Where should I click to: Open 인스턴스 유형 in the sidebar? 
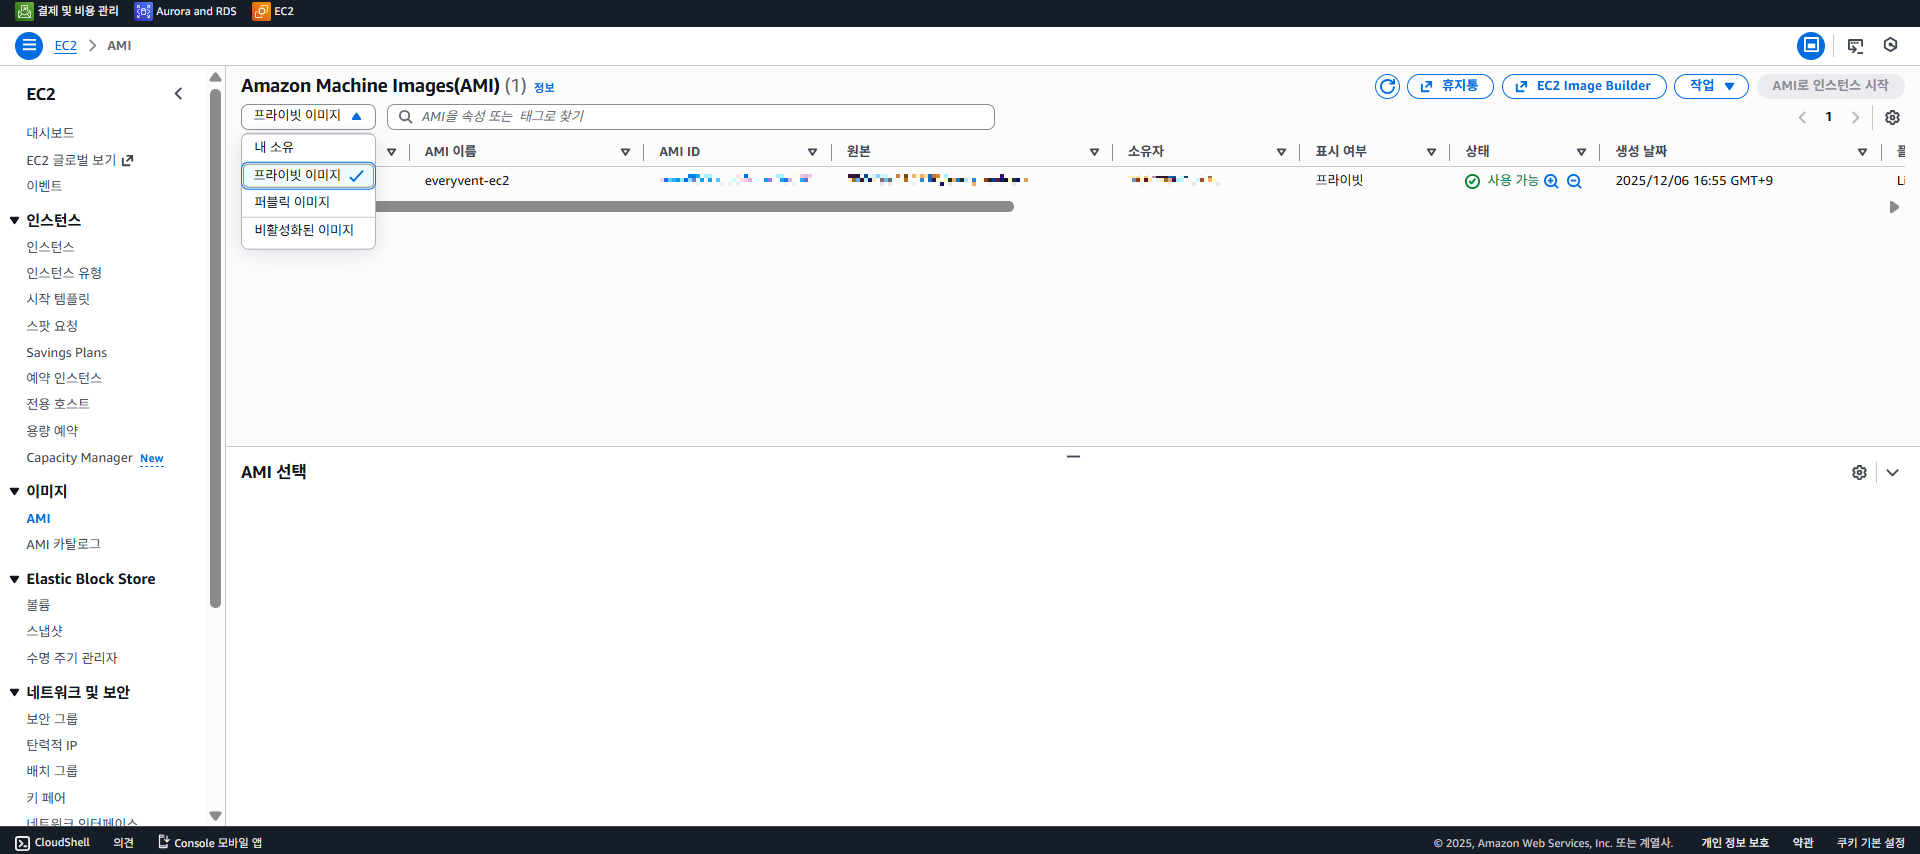point(64,273)
